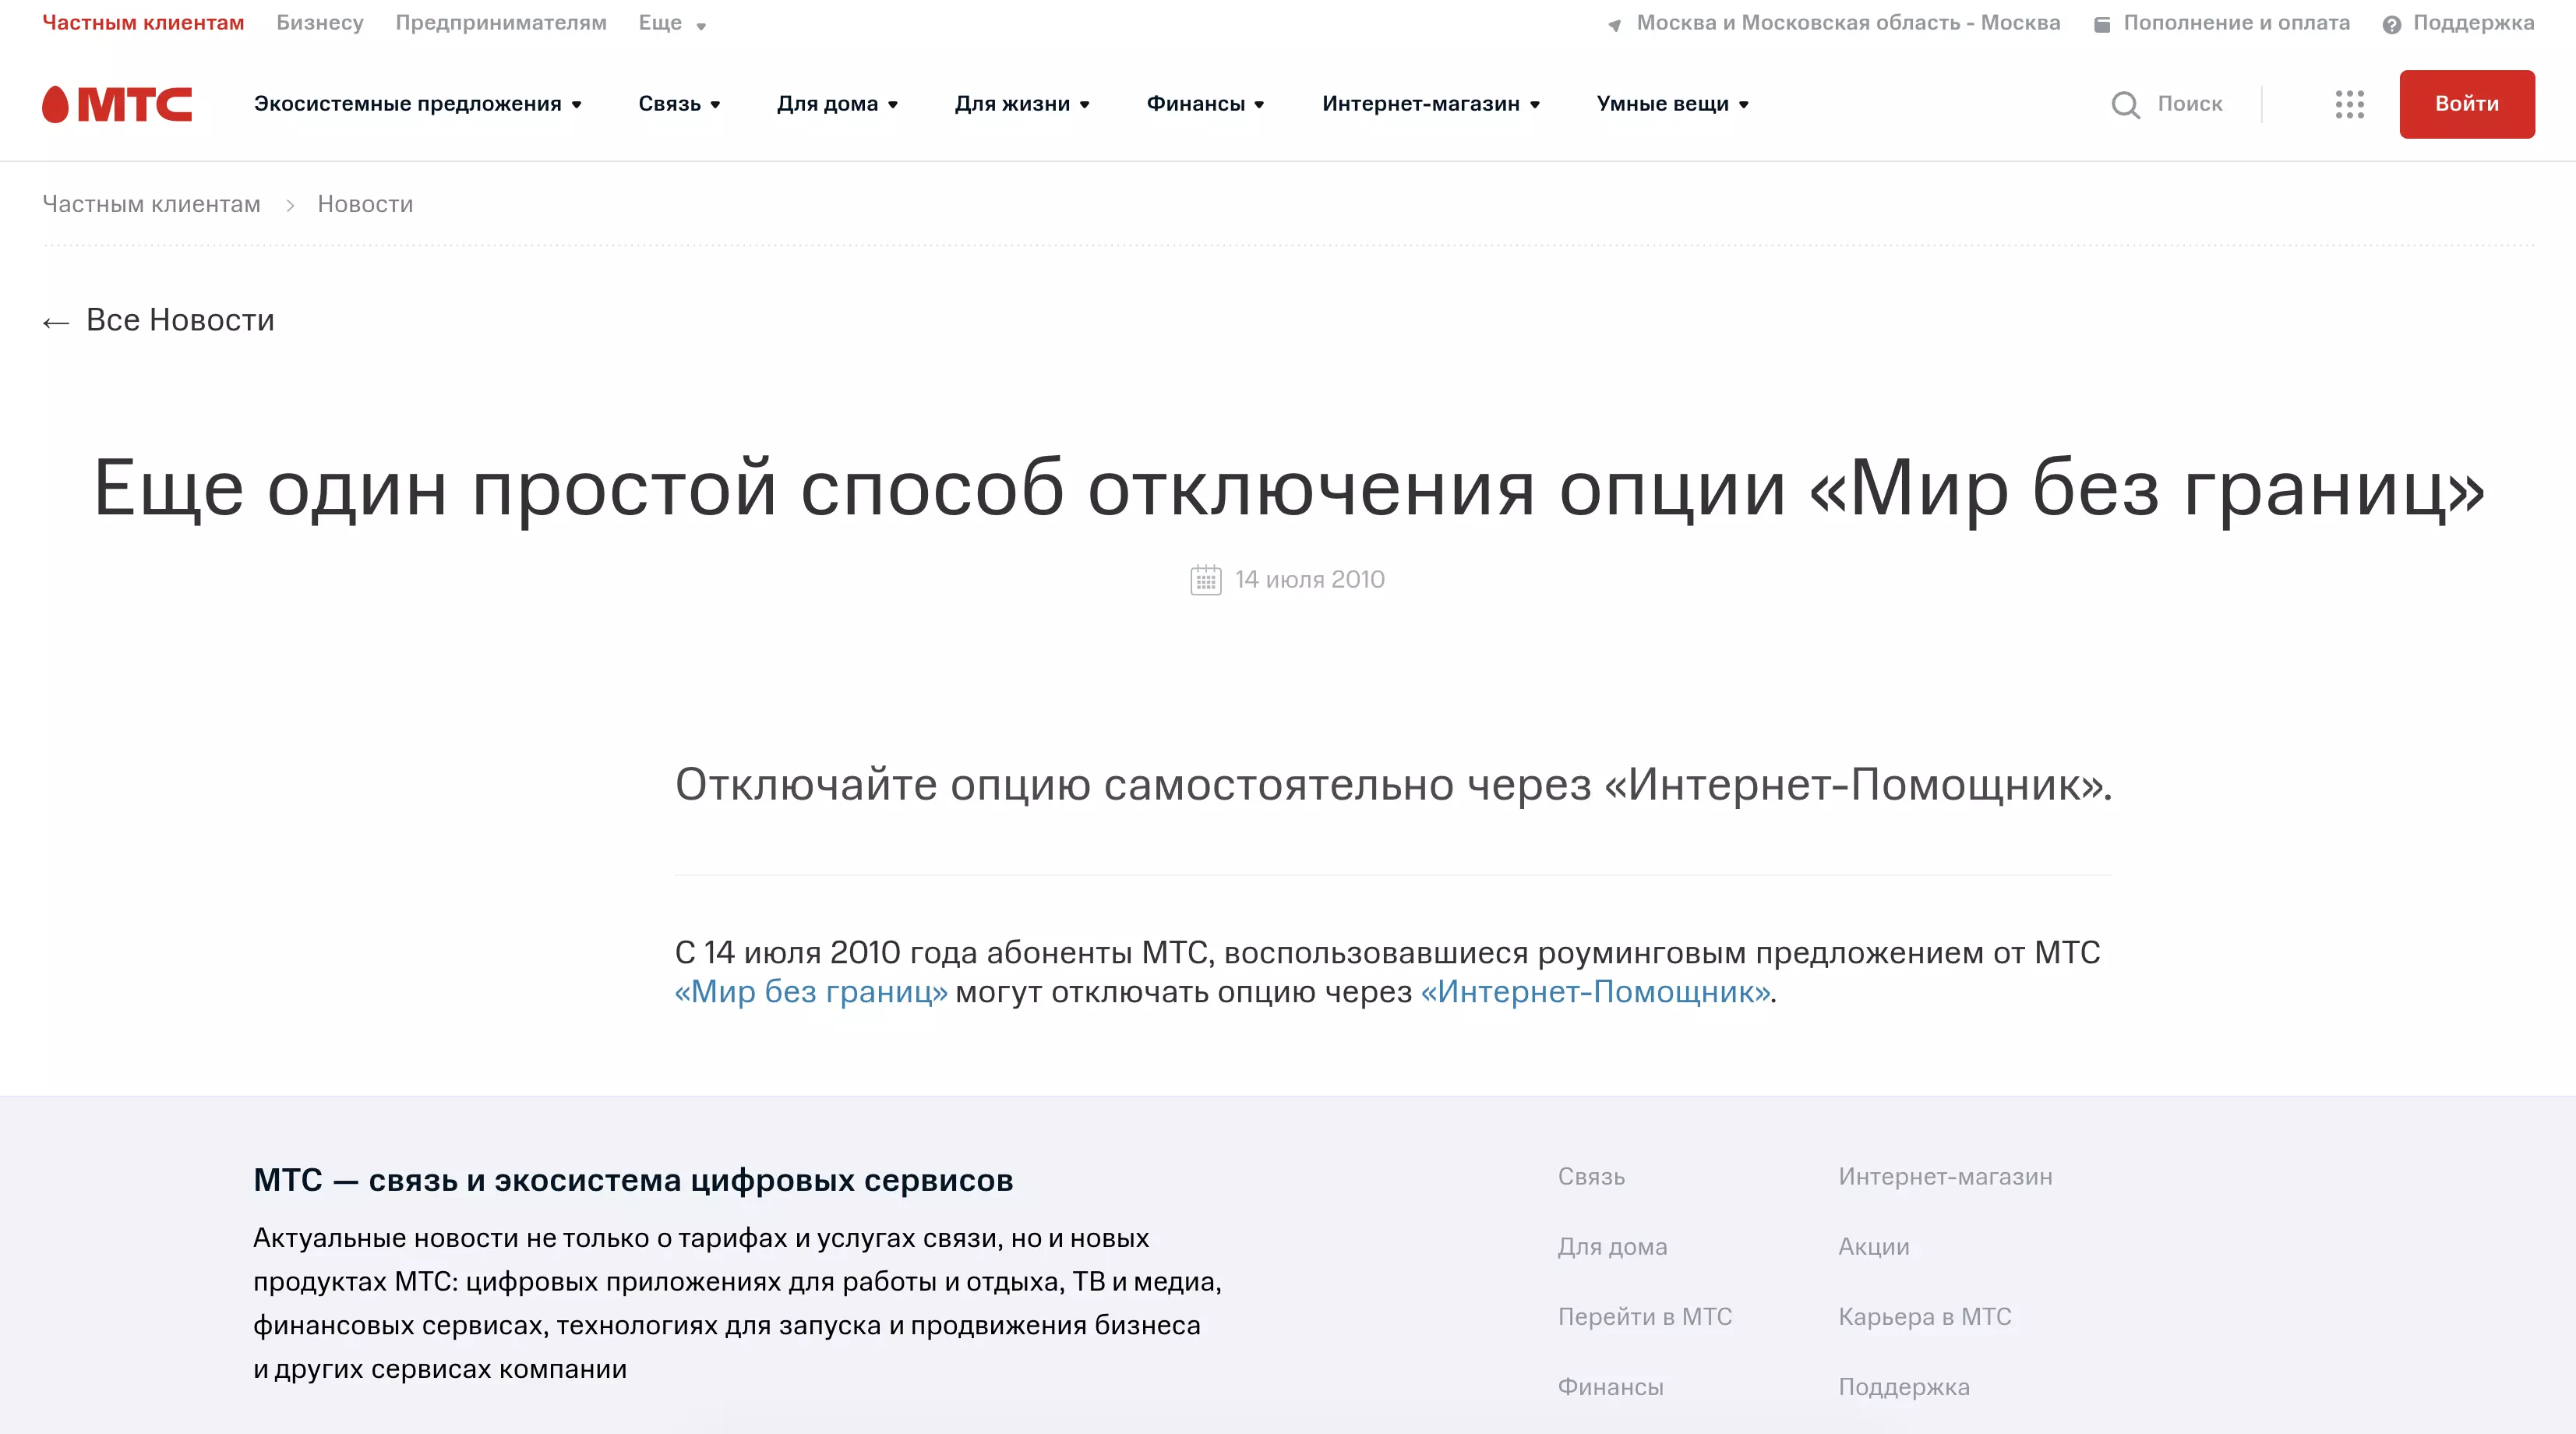2576x1434 pixels.
Task: Open footer Перейти в МТС link
Action: 1644,1317
